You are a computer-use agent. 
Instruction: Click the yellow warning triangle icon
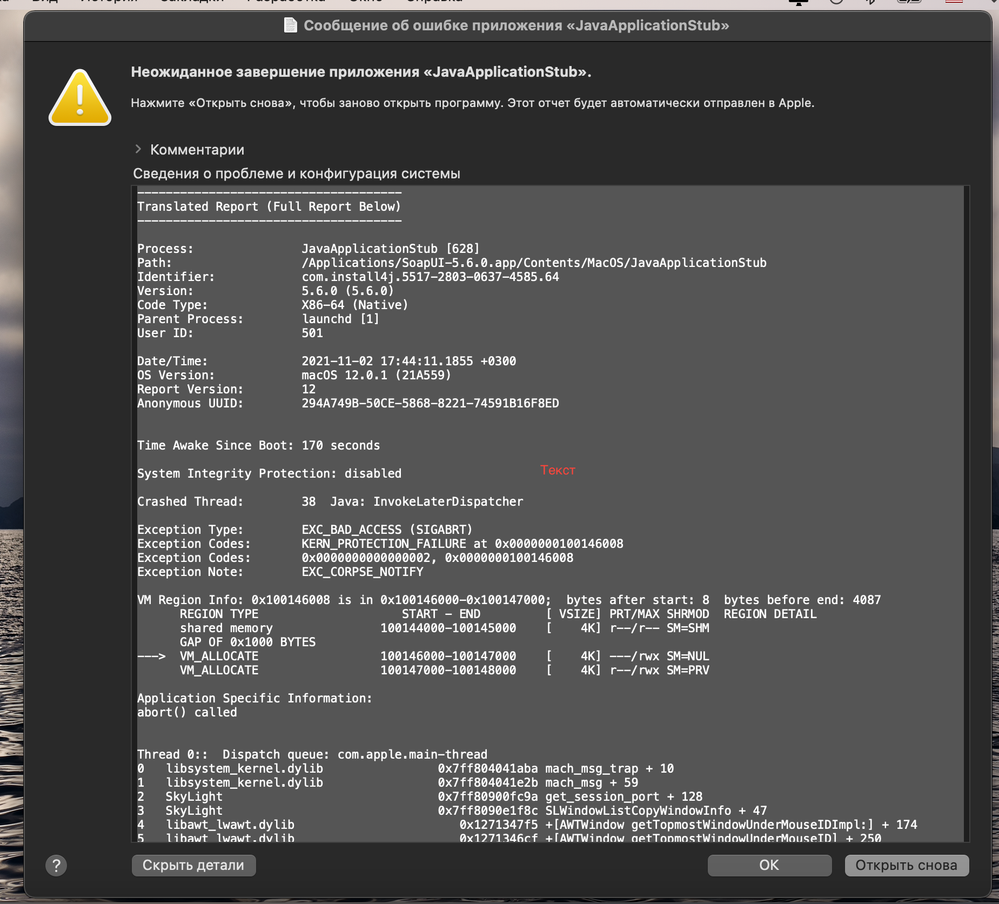coord(80,96)
